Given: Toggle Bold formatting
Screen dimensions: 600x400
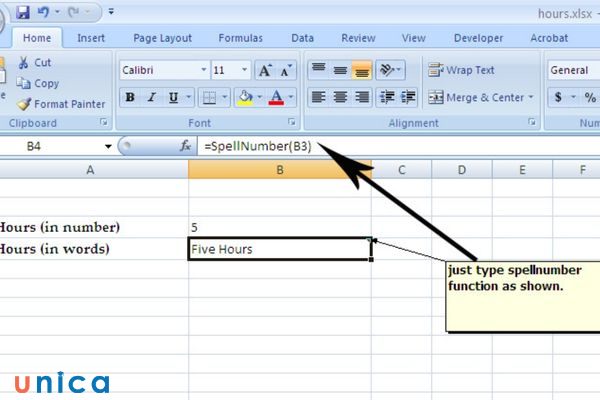Looking at the screenshot, I should pos(130,97).
